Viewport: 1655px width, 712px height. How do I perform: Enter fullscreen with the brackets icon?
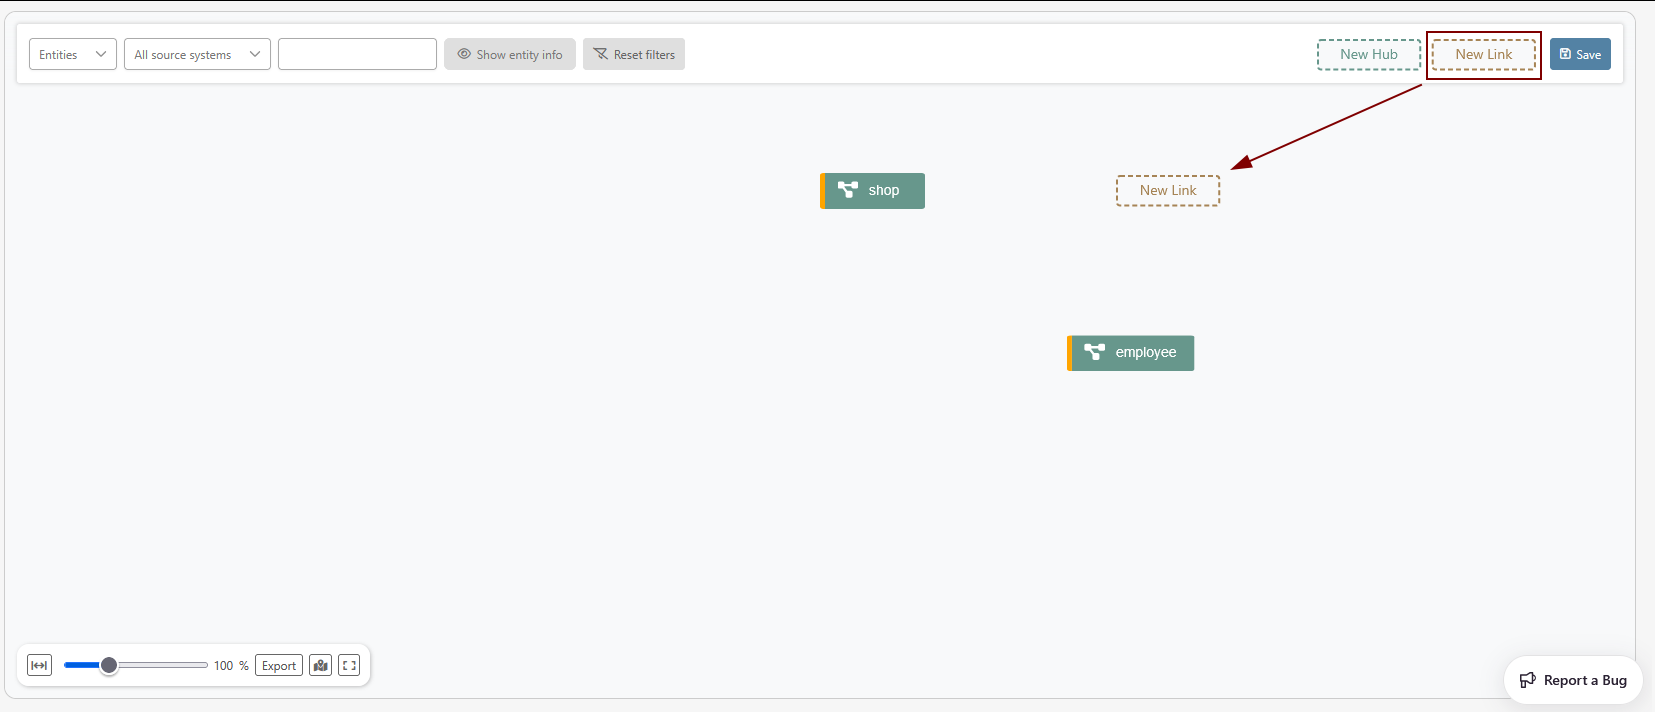[349, 665]
